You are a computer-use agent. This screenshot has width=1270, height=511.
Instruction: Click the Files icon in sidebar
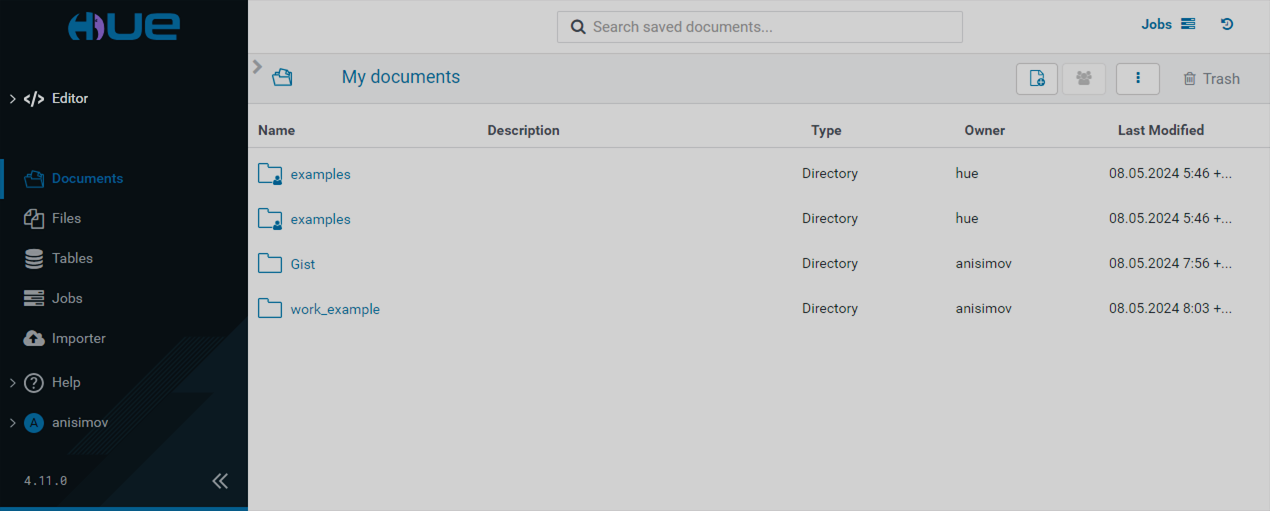[x=34, y=218]
